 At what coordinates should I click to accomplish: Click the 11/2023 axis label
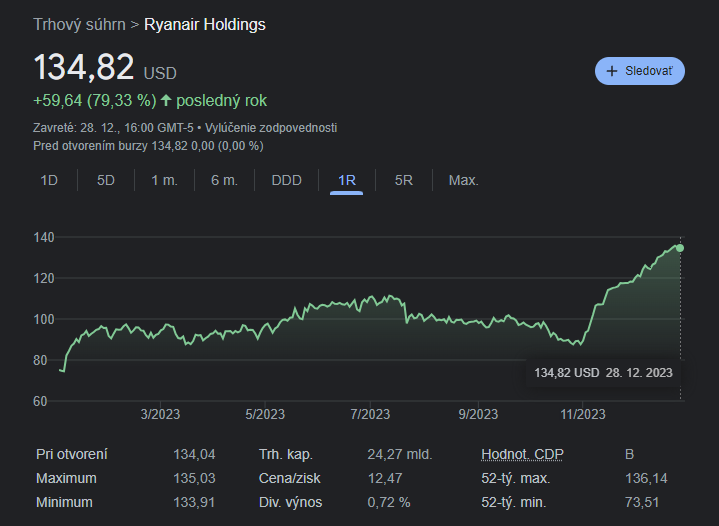pos(583,415)
